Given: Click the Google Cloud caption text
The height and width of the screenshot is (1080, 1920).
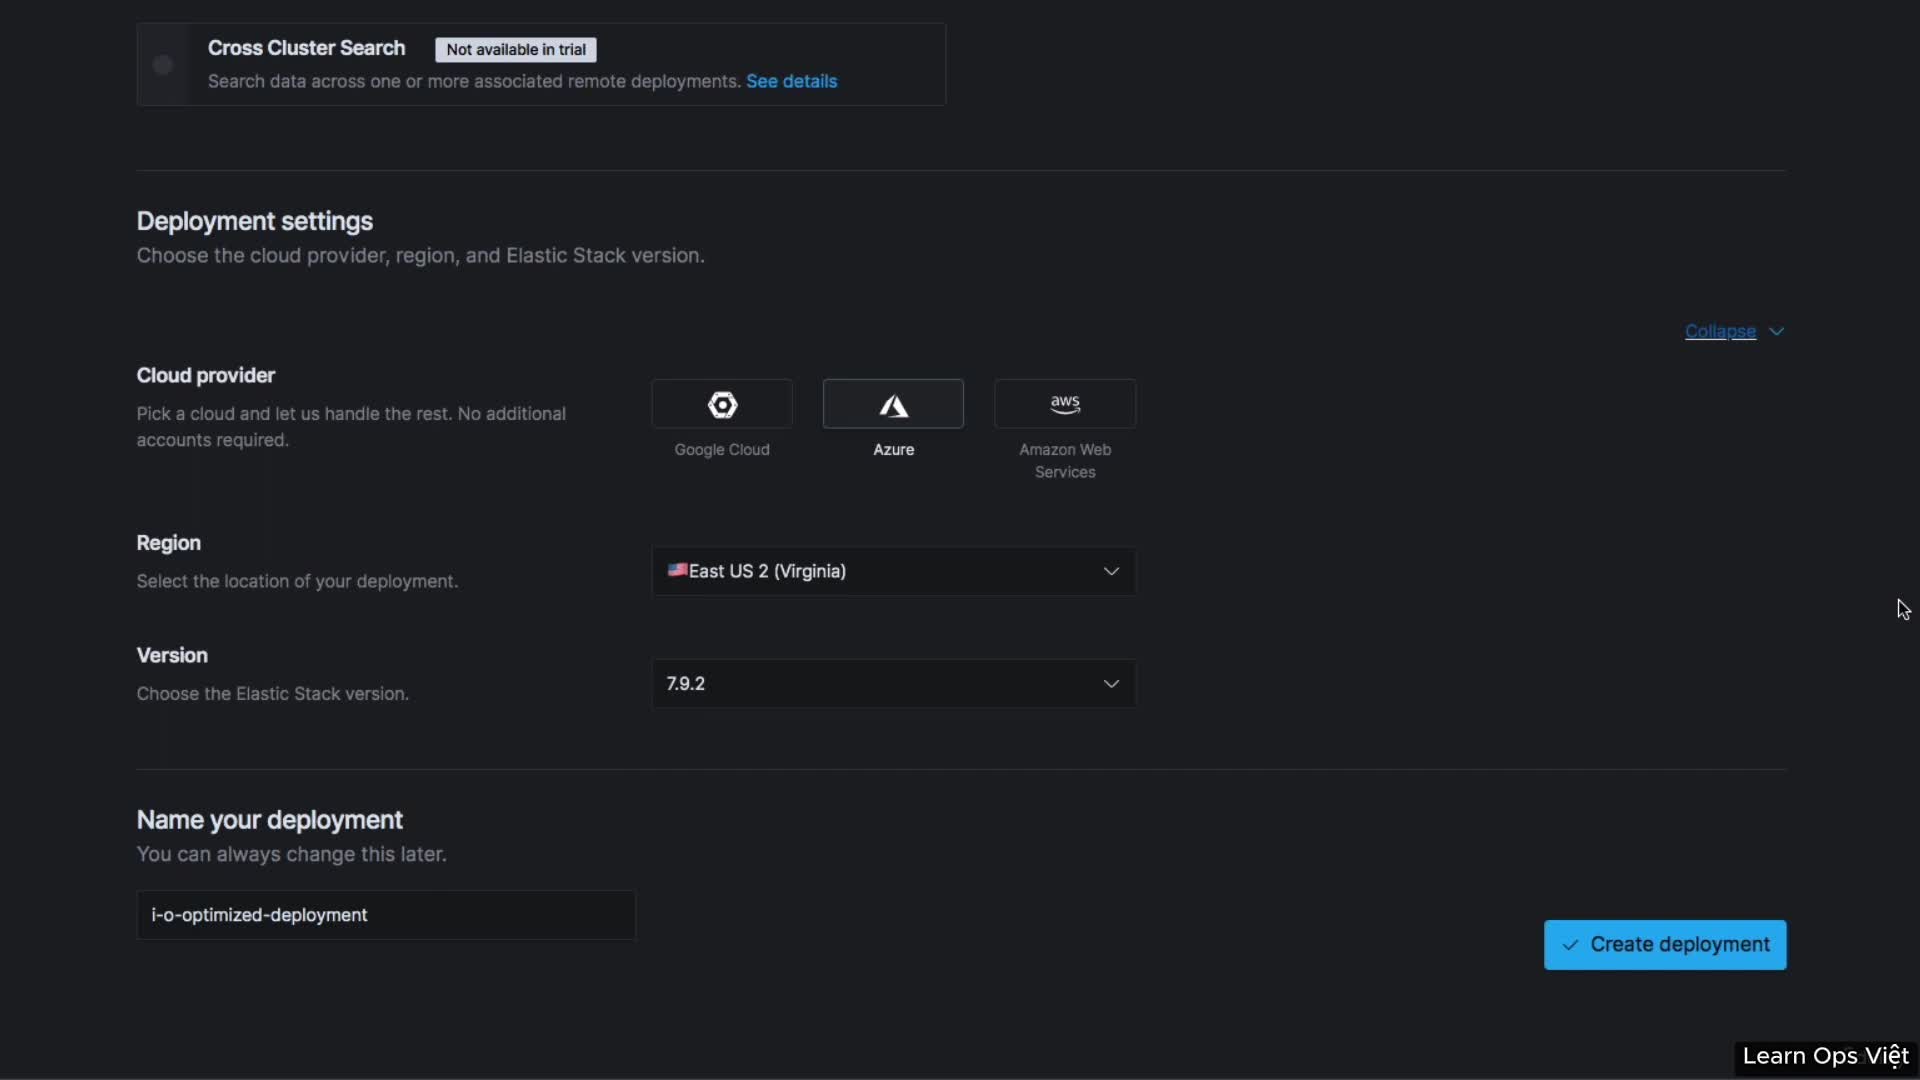Looking at the screenshot, I should tap(722, 450).
